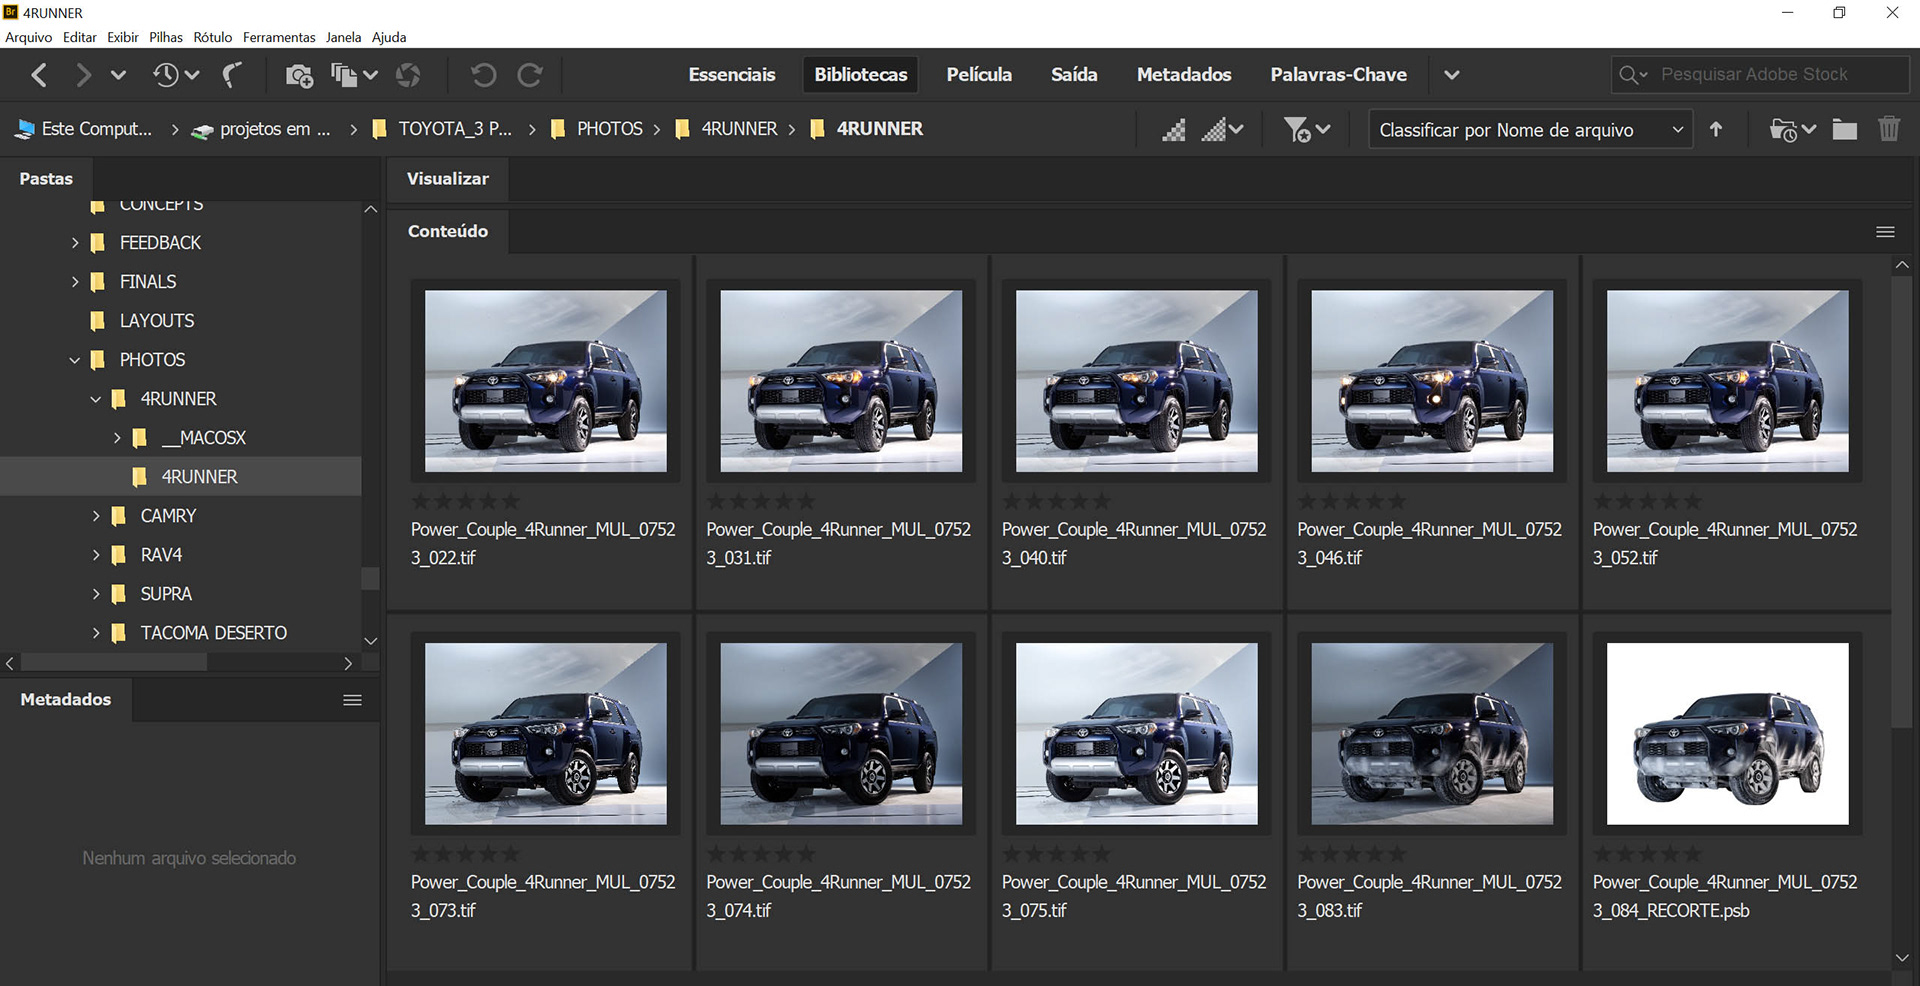The height and width of the screenshot is (986, 1920).
Task: Open in Camera Raw aperture icon
Action: pyautogui.click(x=408, y=75)
